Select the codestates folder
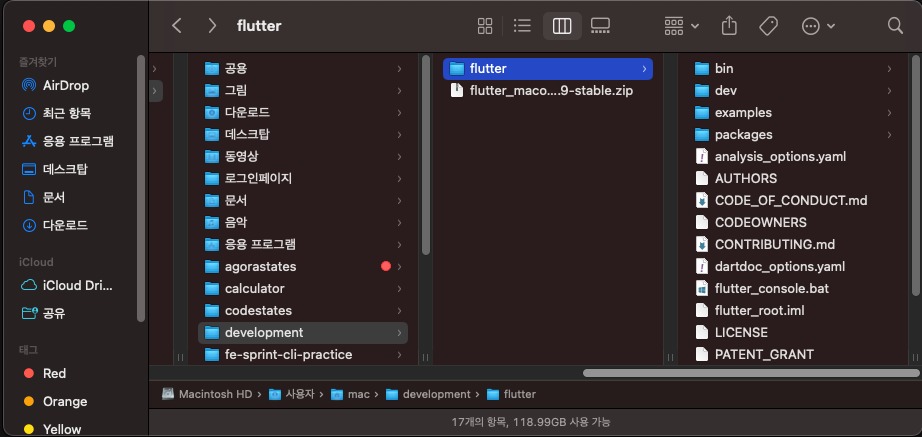This screenshot has width=922, height=437. pyautogui.click(x=303, y=311)
